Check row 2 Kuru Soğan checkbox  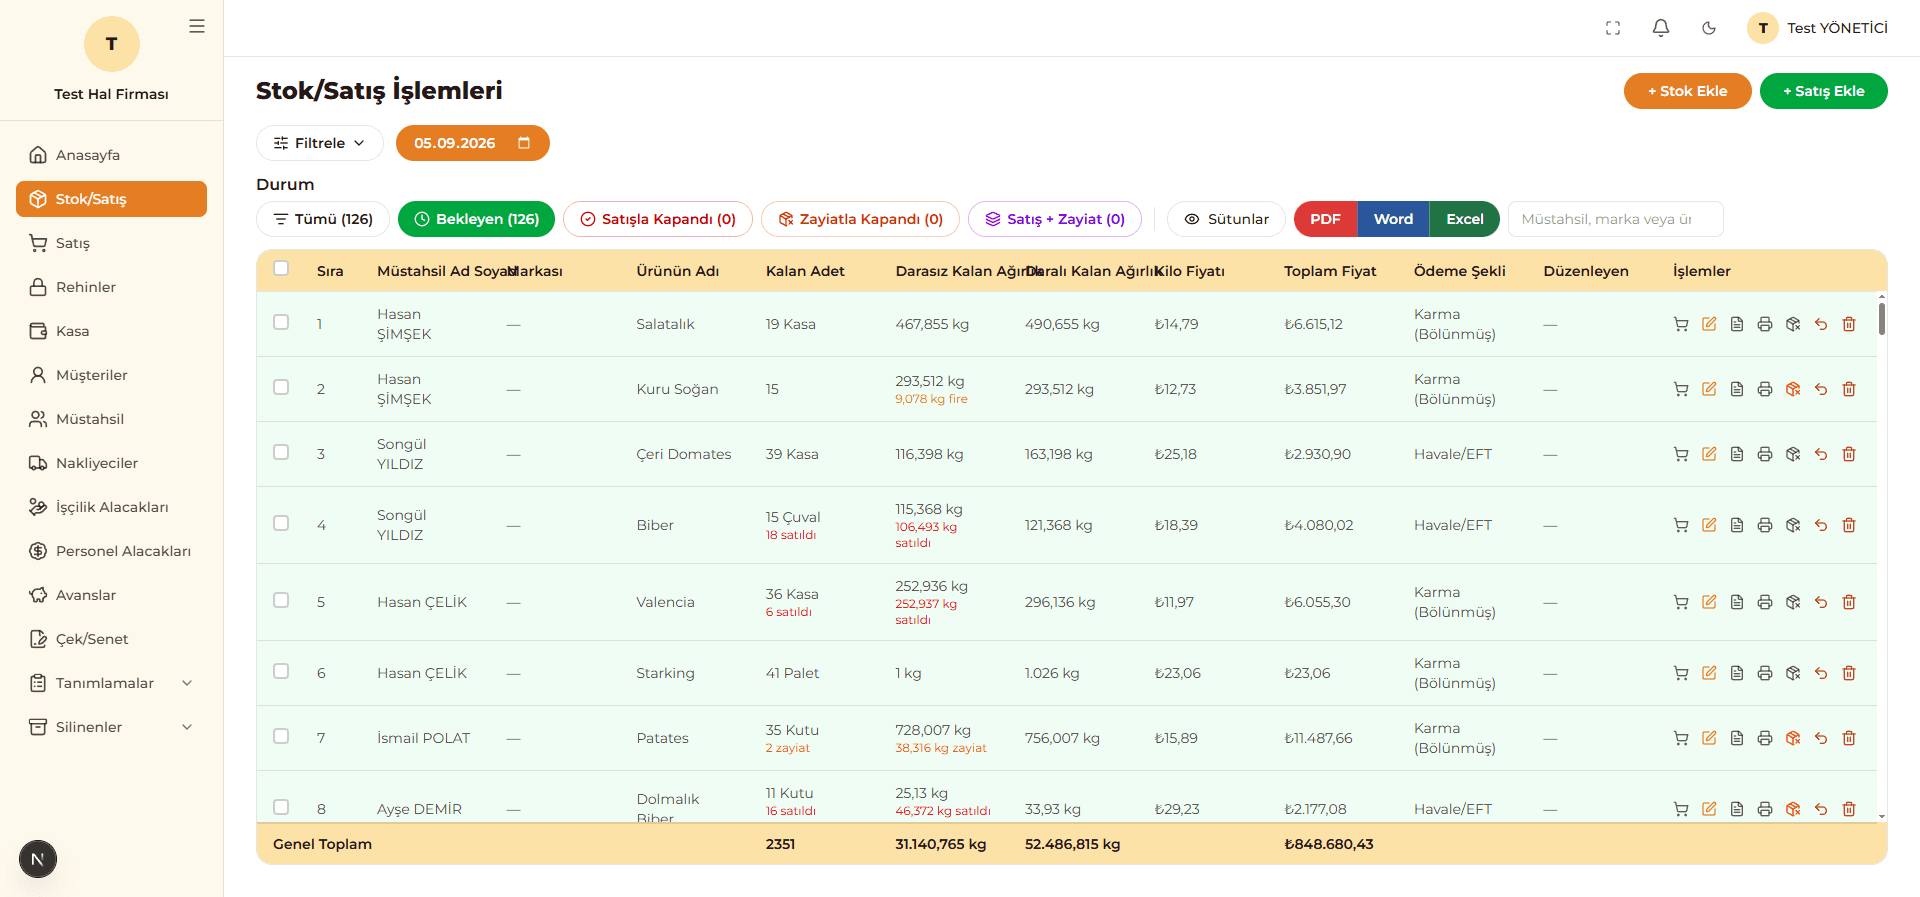click(x=281, y=387)
